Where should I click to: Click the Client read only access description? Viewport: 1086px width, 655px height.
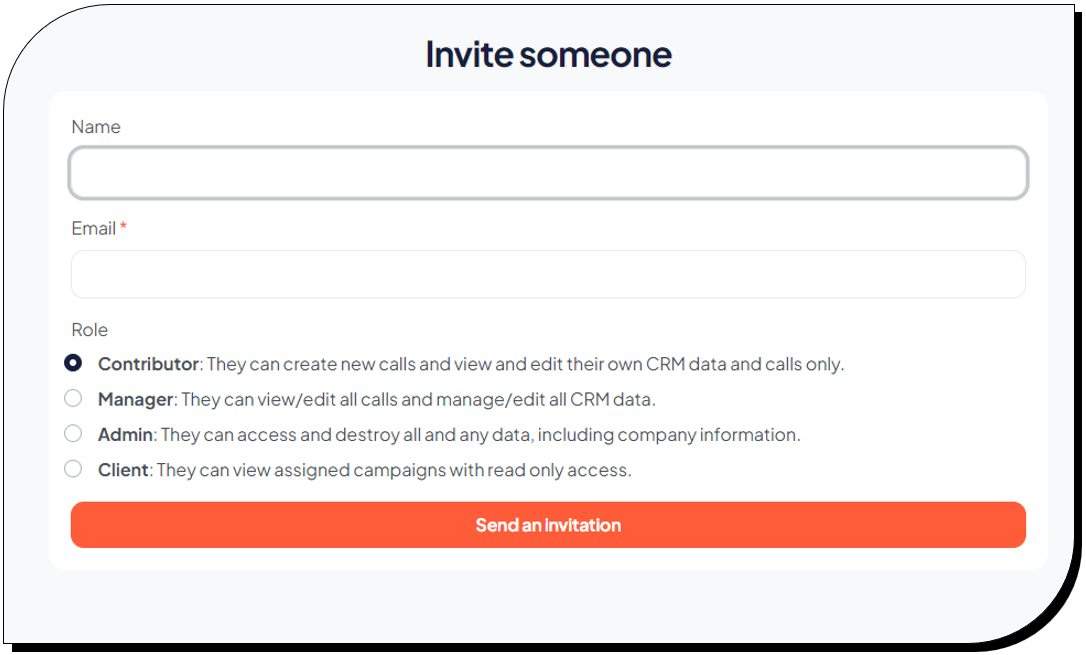tap(394, 470)
